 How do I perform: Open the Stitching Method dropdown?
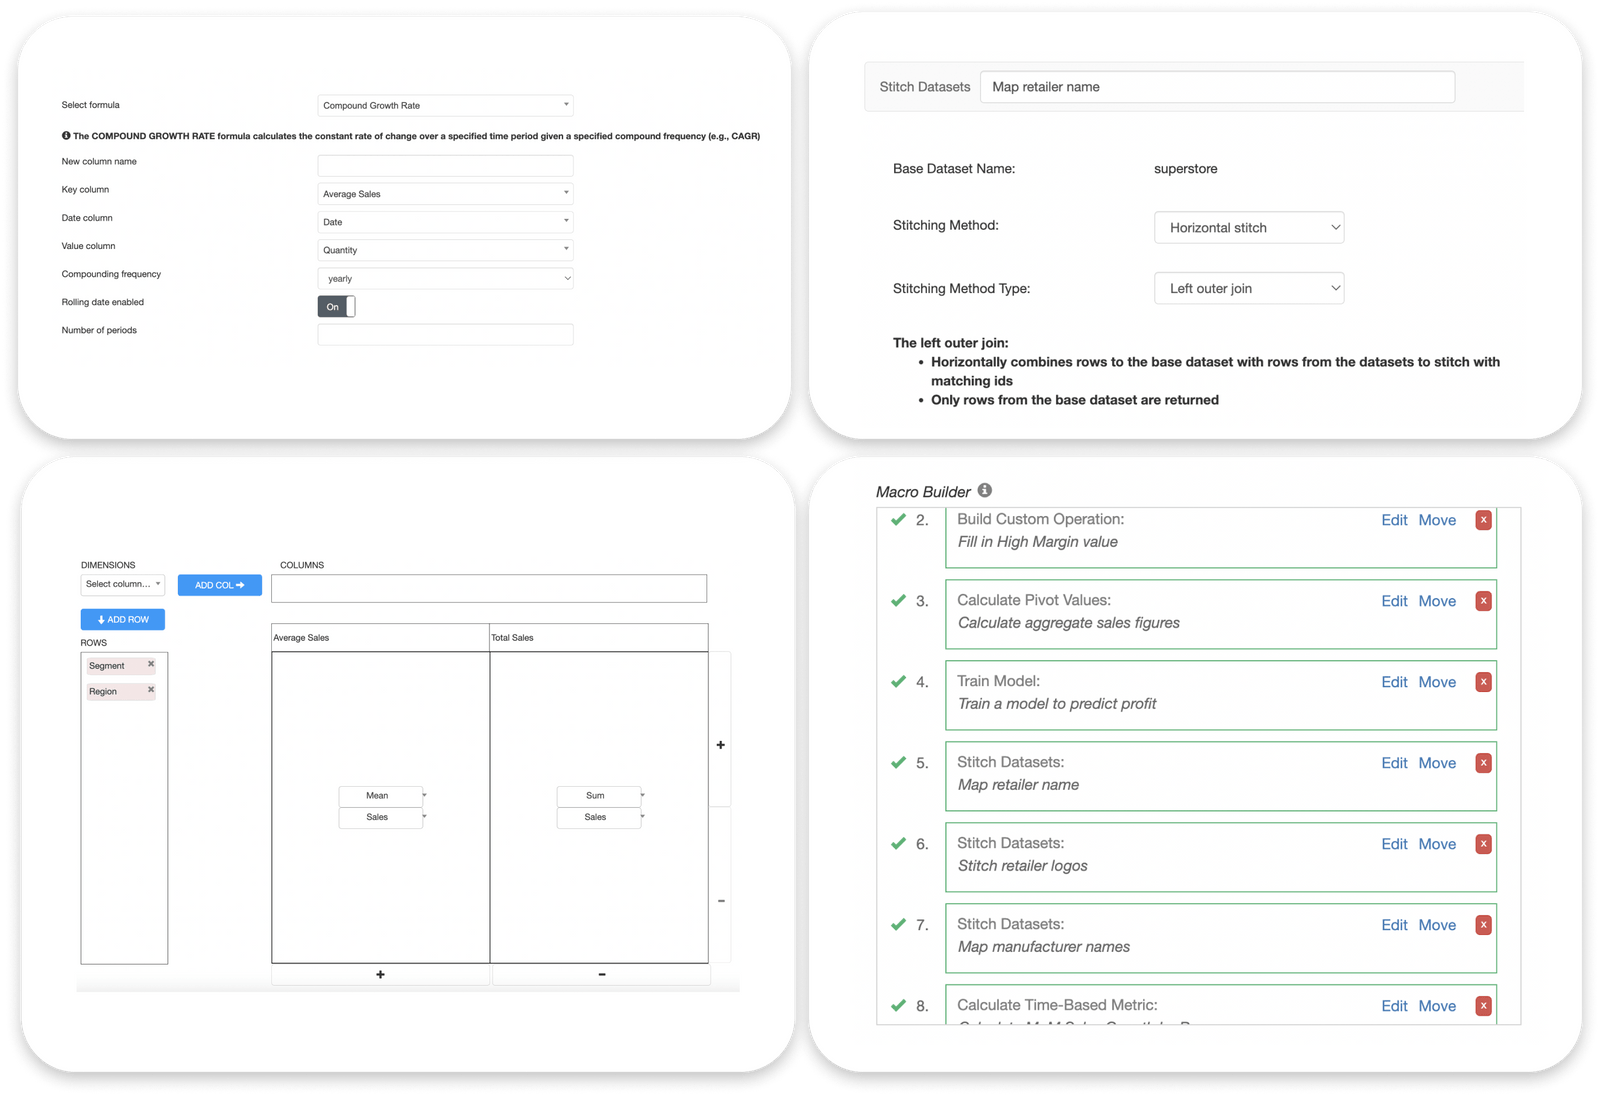click(1249, 227)
